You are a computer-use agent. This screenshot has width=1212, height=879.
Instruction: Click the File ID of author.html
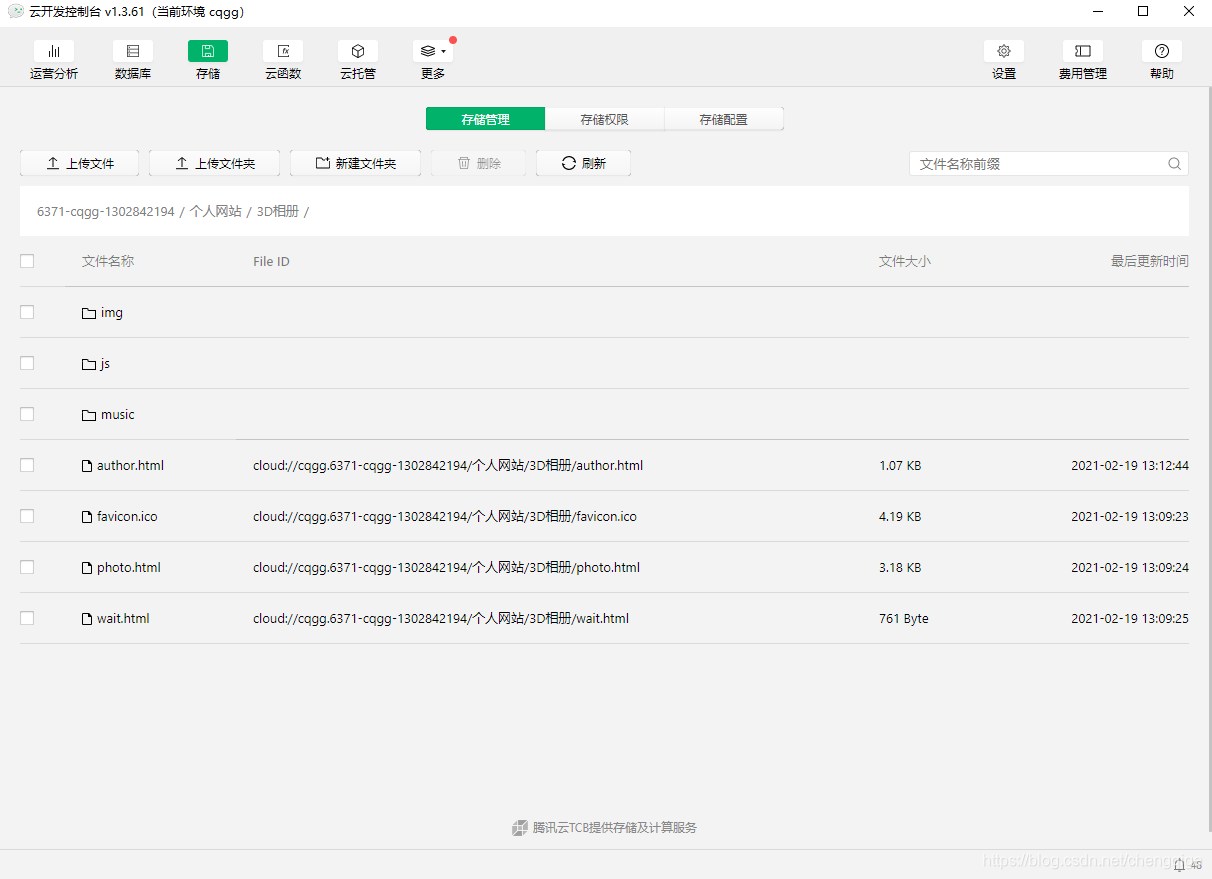[448, 466]
